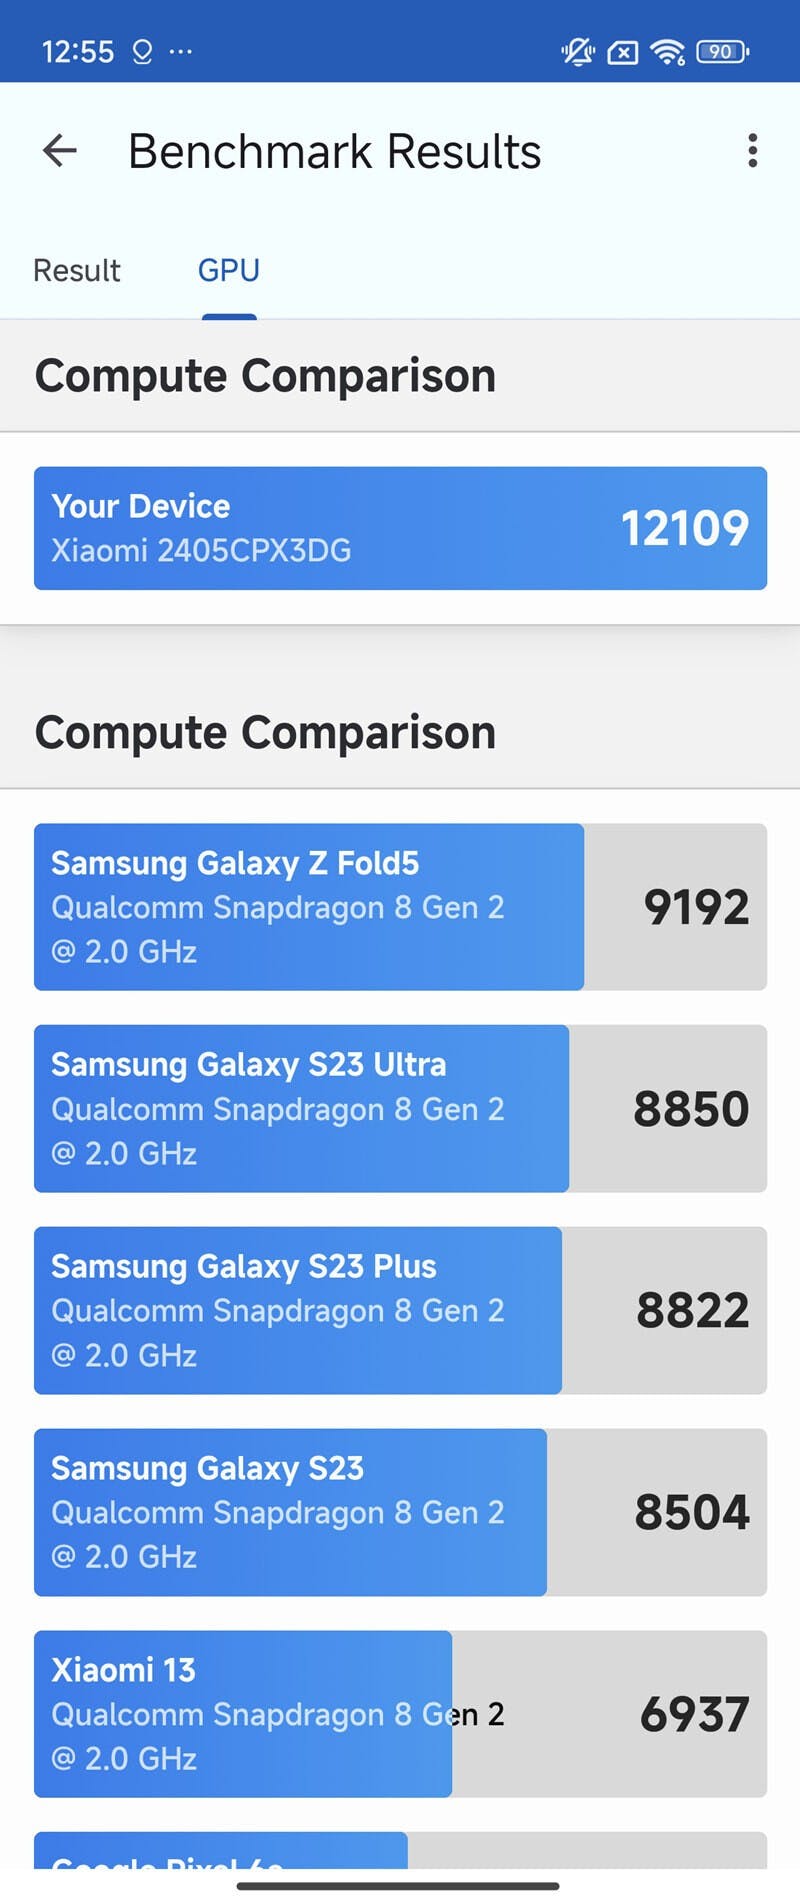The height and width of the screenshot is (1903, 800).
Task: Open Your Device Xiaomi 2405CPX3DG card
Action: click(400, 528)
